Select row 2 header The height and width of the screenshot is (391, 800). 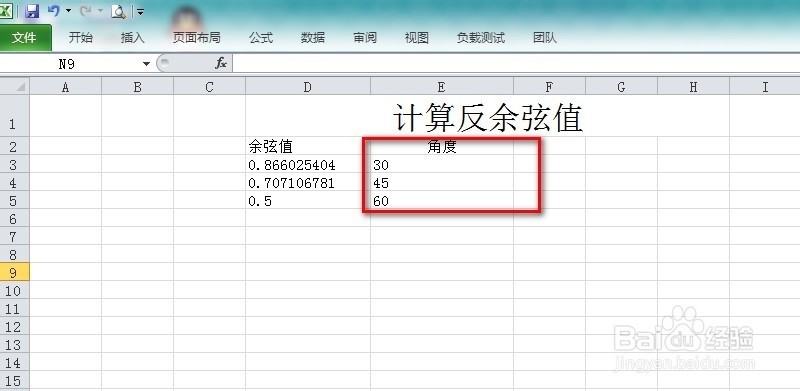coord(14,146)
